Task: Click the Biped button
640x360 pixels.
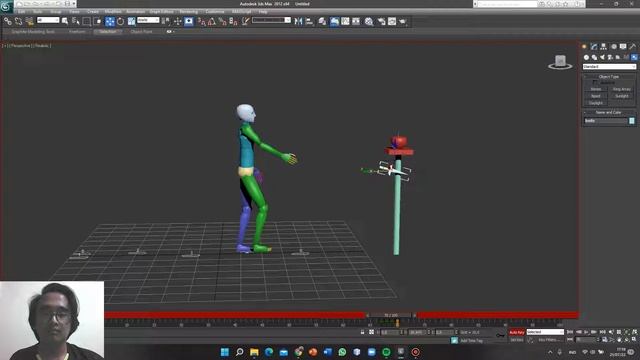Action: pyautogui.click(x=596, y=96)
